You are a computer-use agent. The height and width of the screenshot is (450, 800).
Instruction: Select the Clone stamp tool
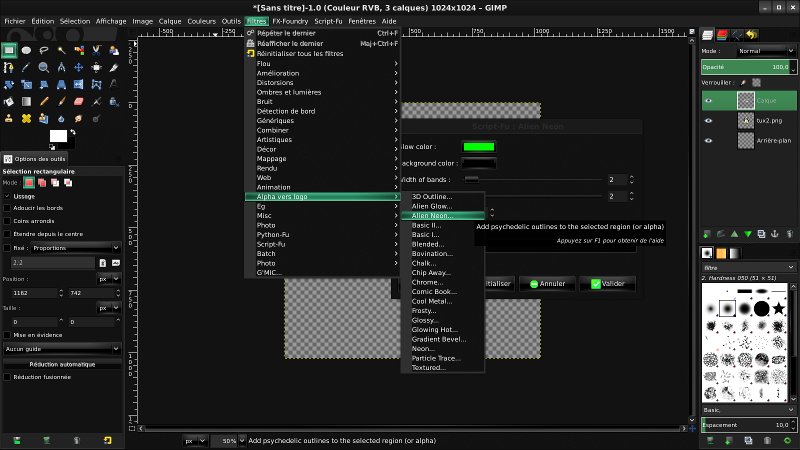pyautogui.click(x=9, y=118)
